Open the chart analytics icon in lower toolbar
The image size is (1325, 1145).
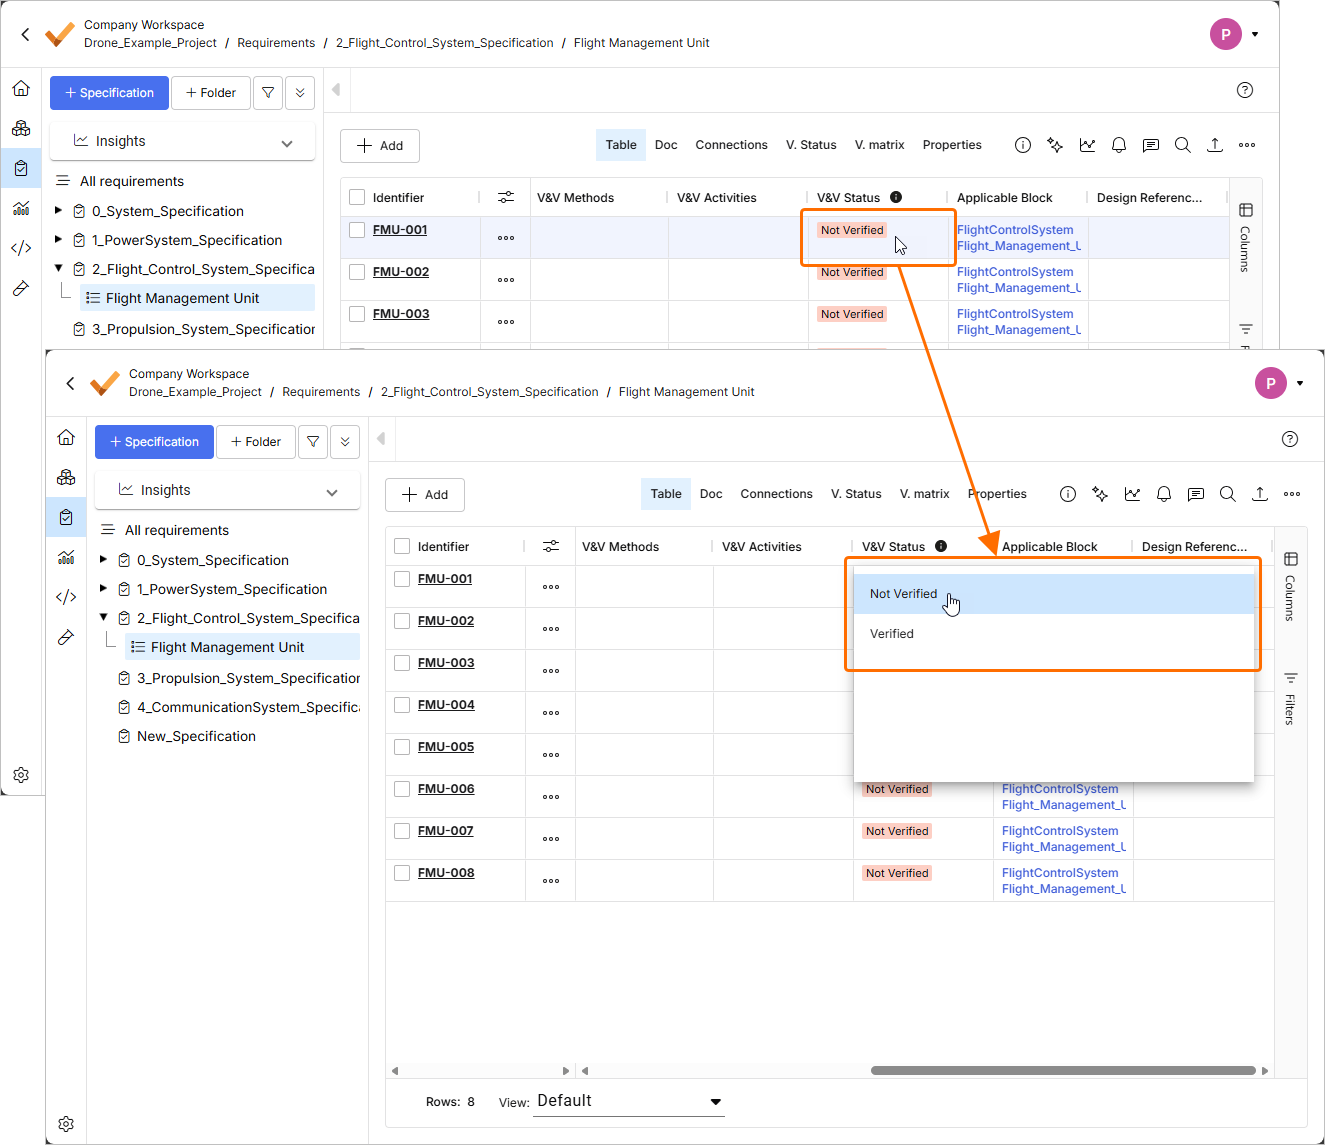pos(1132,494)
